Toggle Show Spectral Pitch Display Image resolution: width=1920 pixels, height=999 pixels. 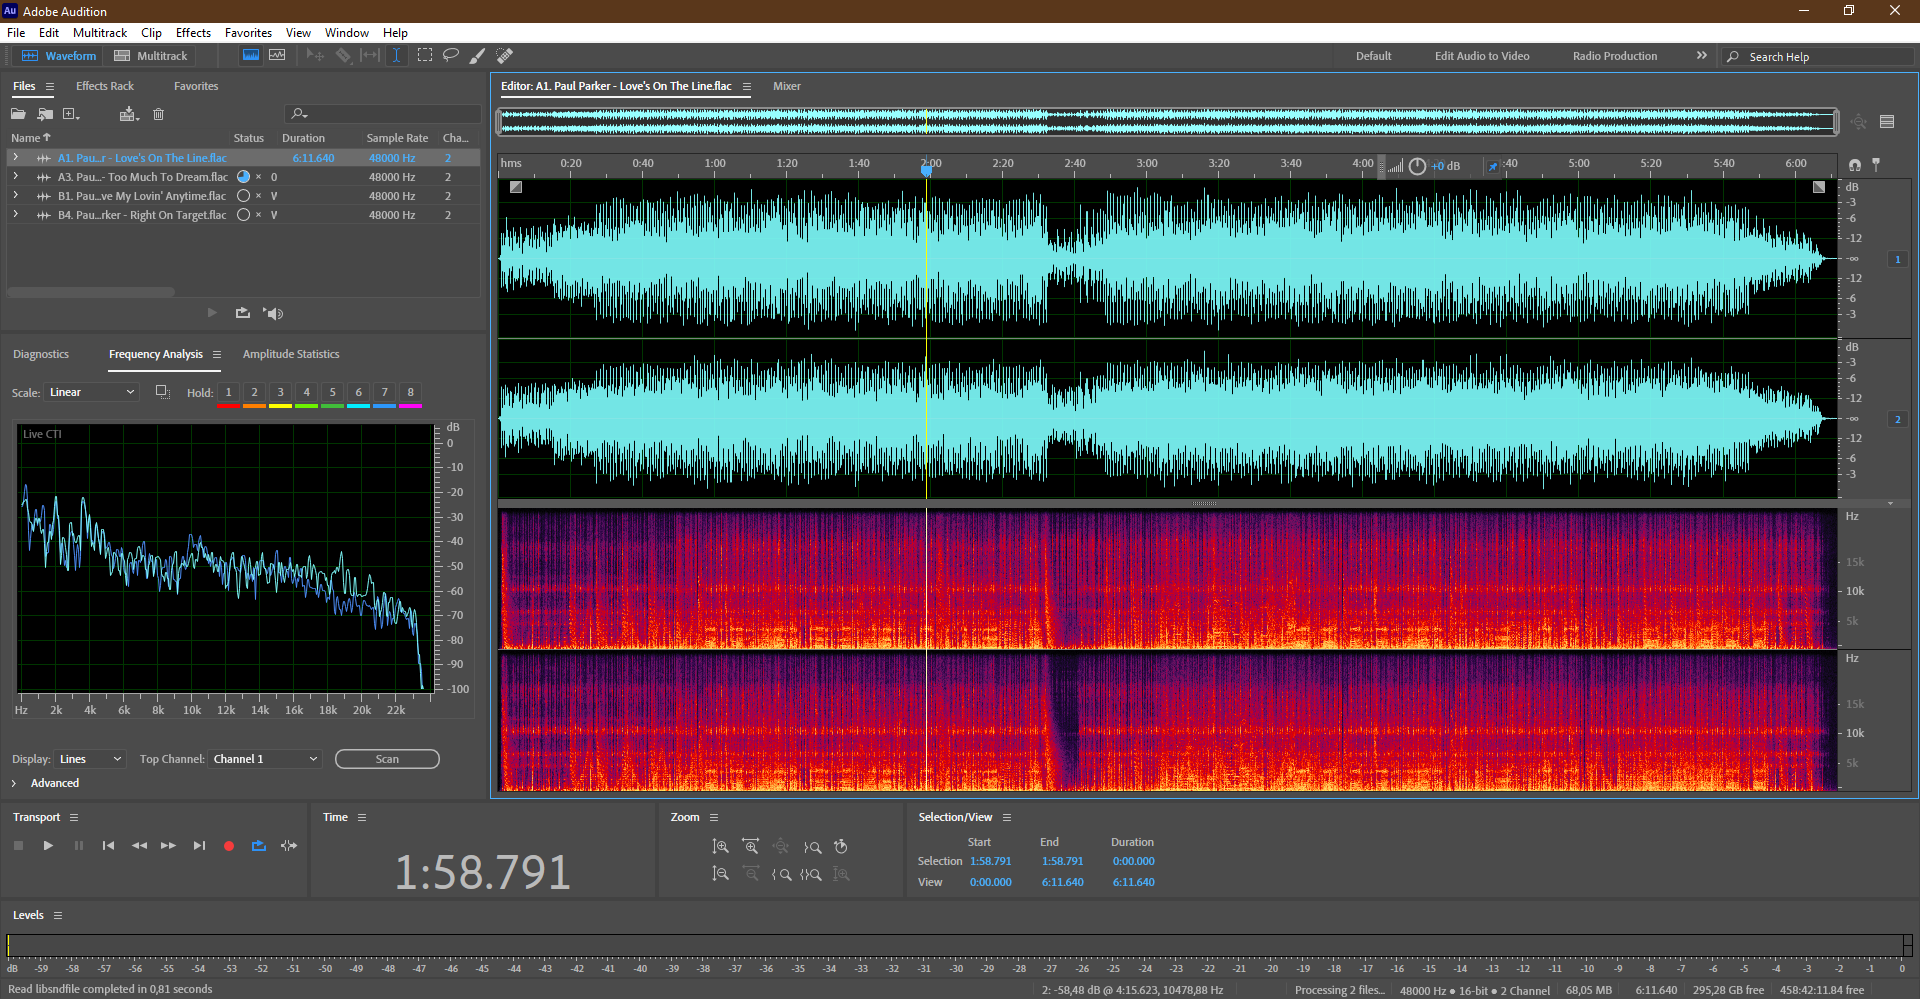tap(277, 56)
